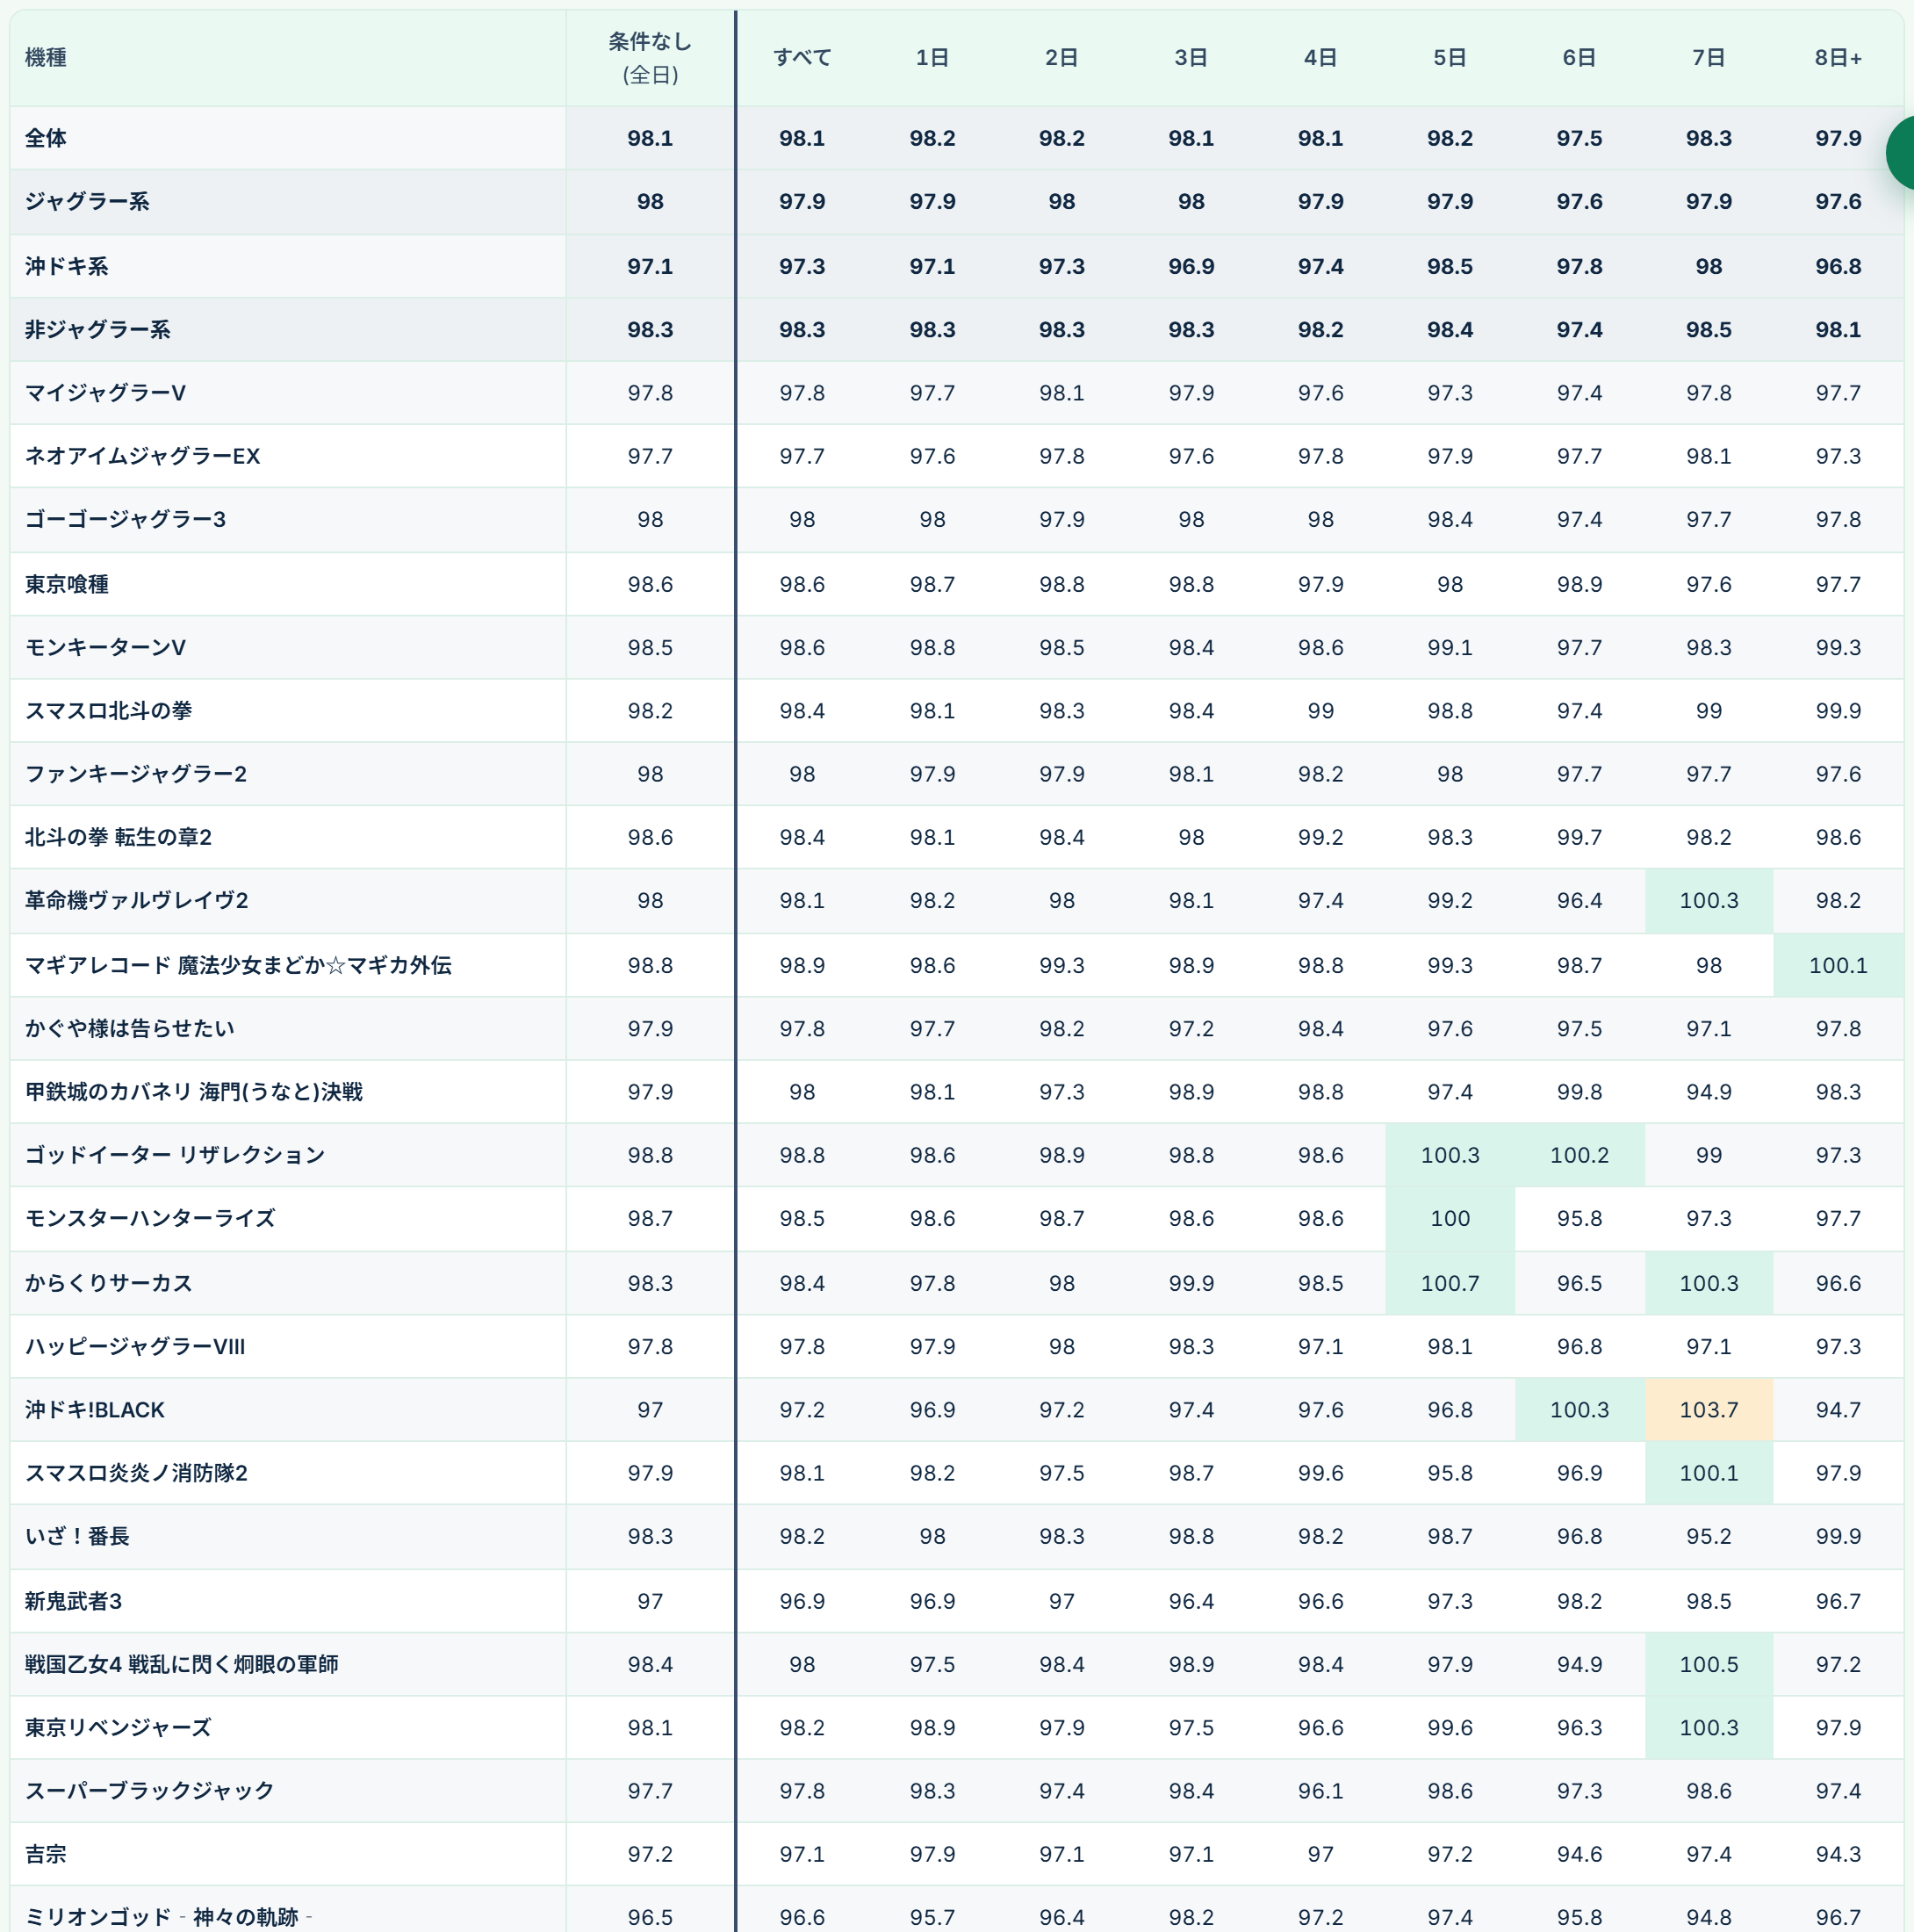The image size is (1914, 1932).
Task: Select the ゴーゴージャグラー3 machine name
Action: pos(125,519)
